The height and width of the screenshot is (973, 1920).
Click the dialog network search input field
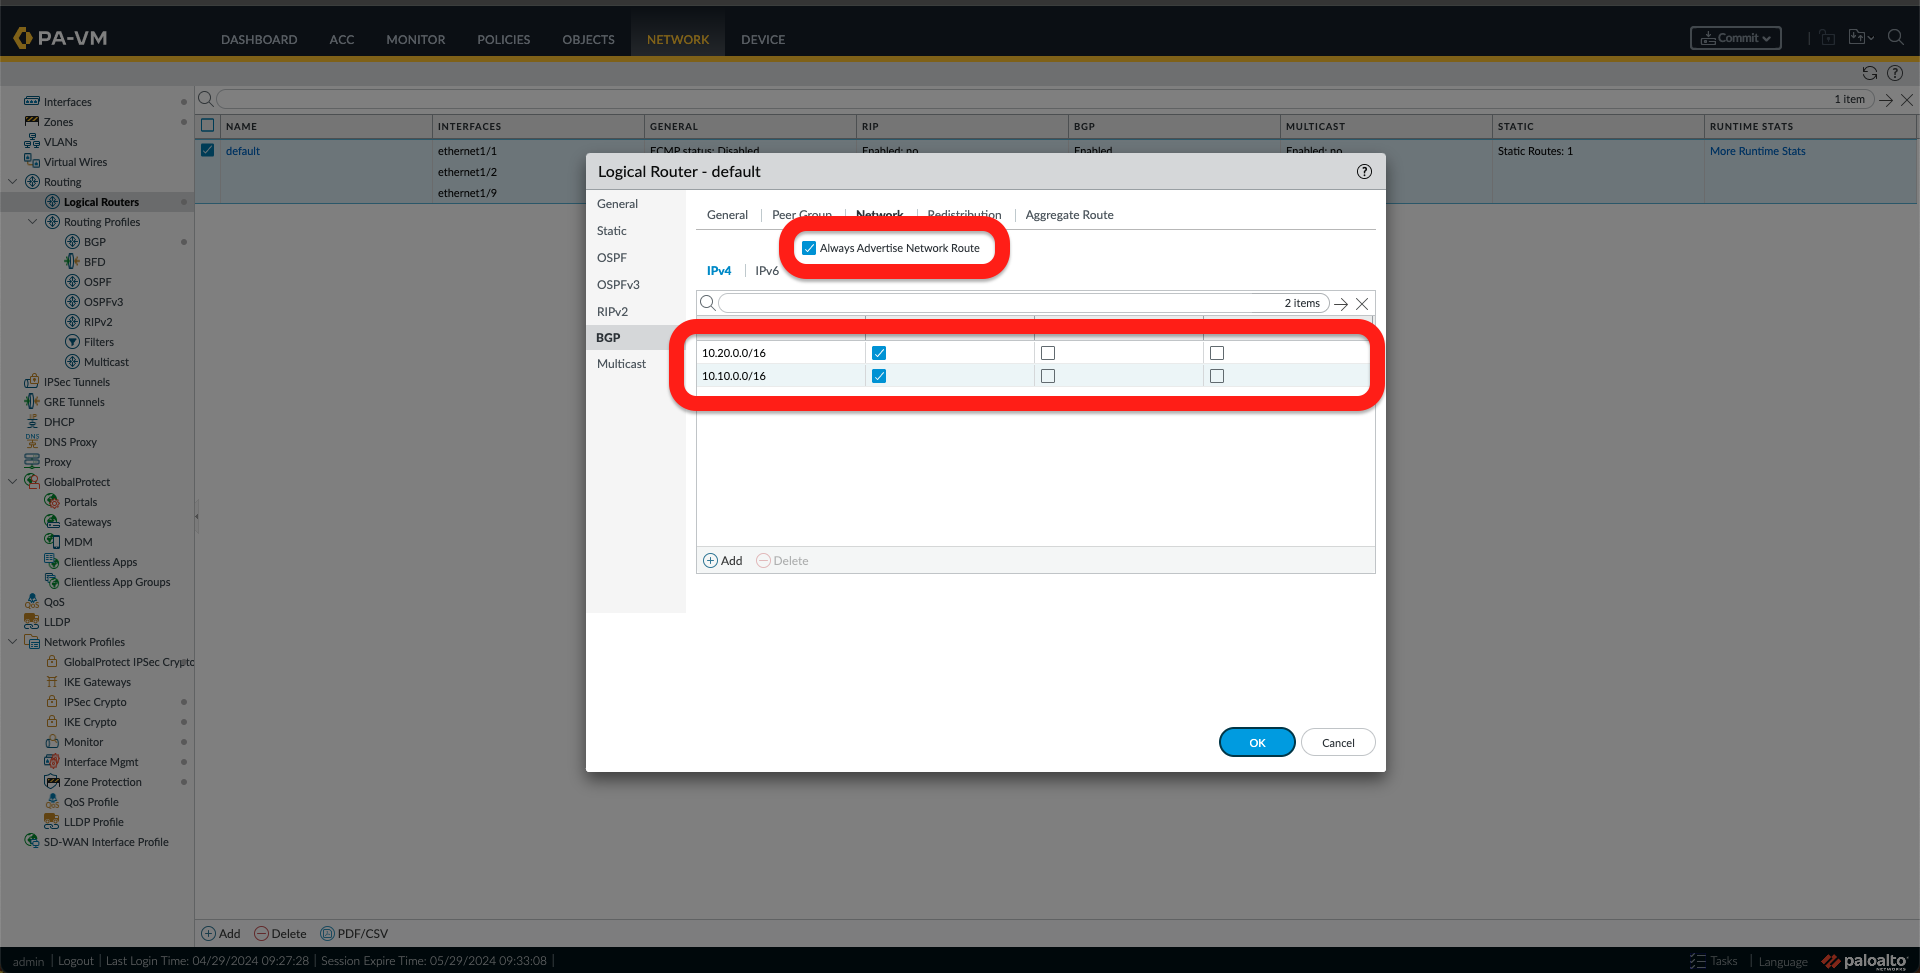tap(1000, 304)
